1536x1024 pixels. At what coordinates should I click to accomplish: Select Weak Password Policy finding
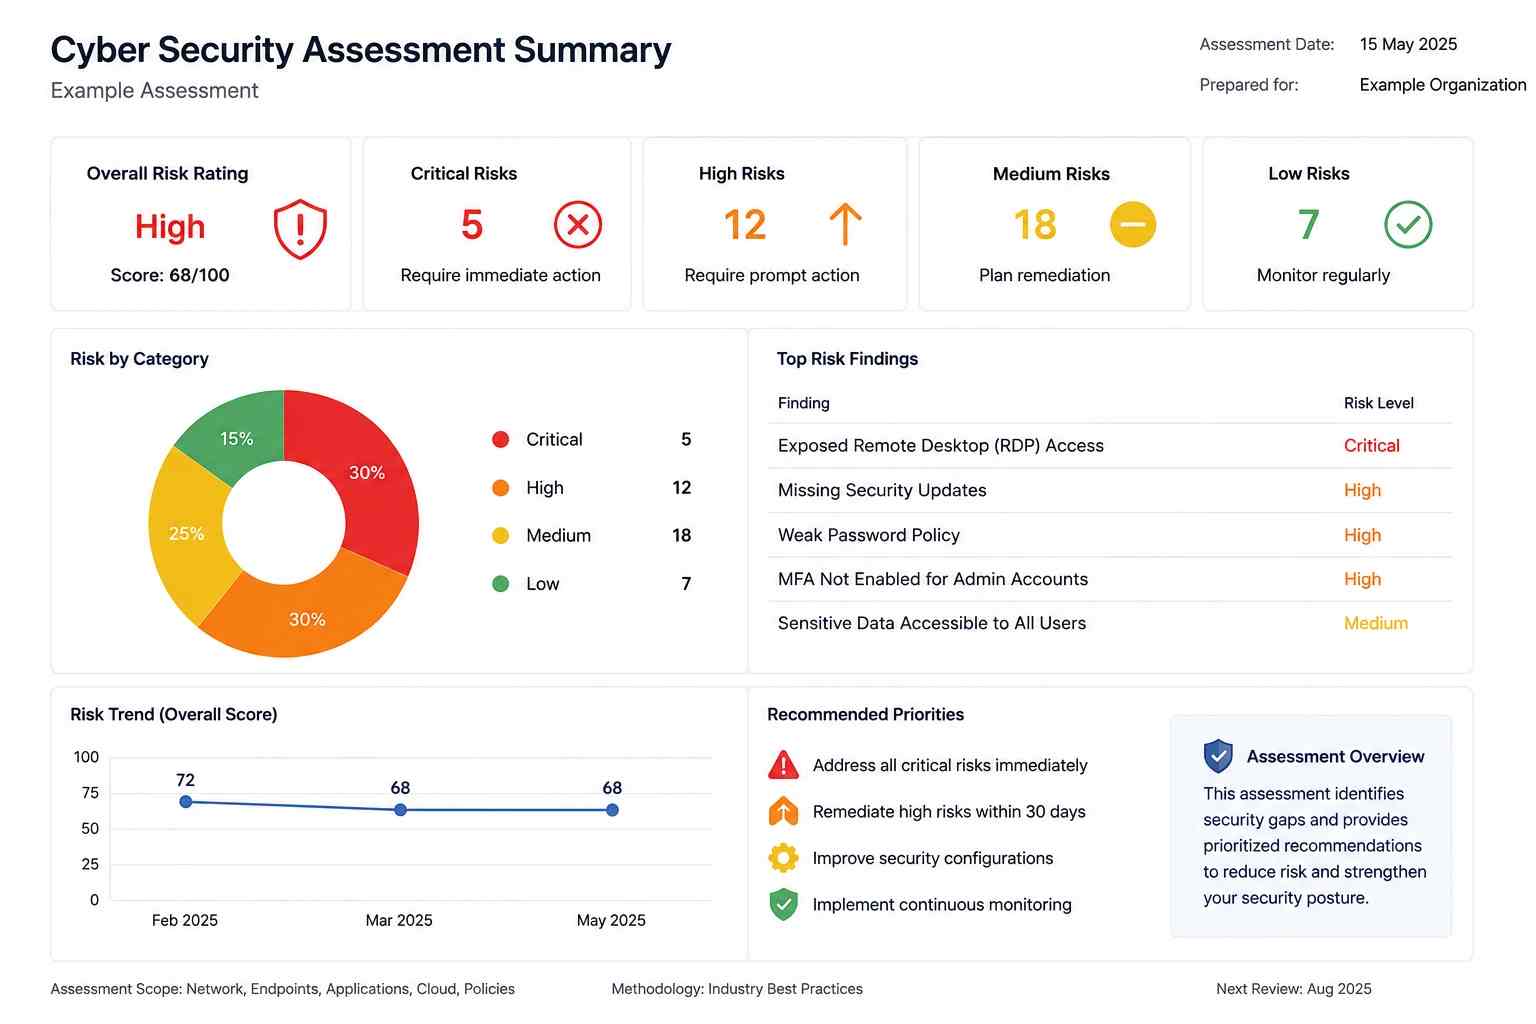coord(869,535)
